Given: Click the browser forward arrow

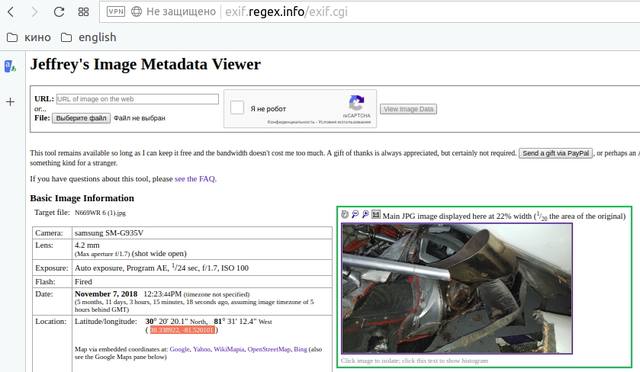Looking at the screenshot, I should [35, 12].
